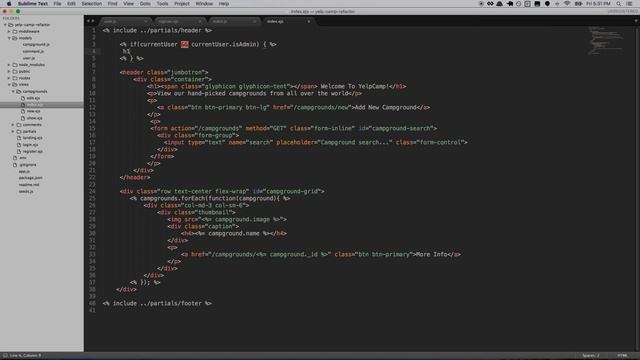
Task: Close the register.ejs tab
Action: [200, 21]
